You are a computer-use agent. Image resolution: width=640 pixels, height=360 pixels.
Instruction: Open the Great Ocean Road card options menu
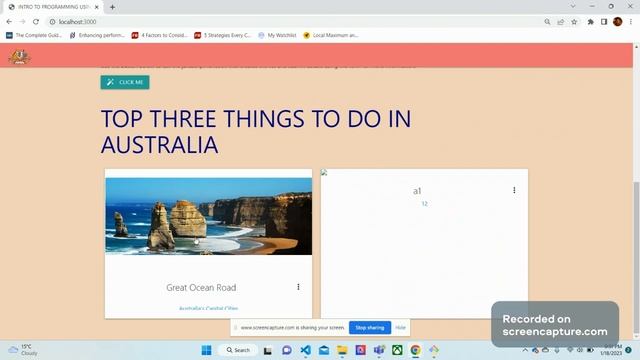(298, 287)
